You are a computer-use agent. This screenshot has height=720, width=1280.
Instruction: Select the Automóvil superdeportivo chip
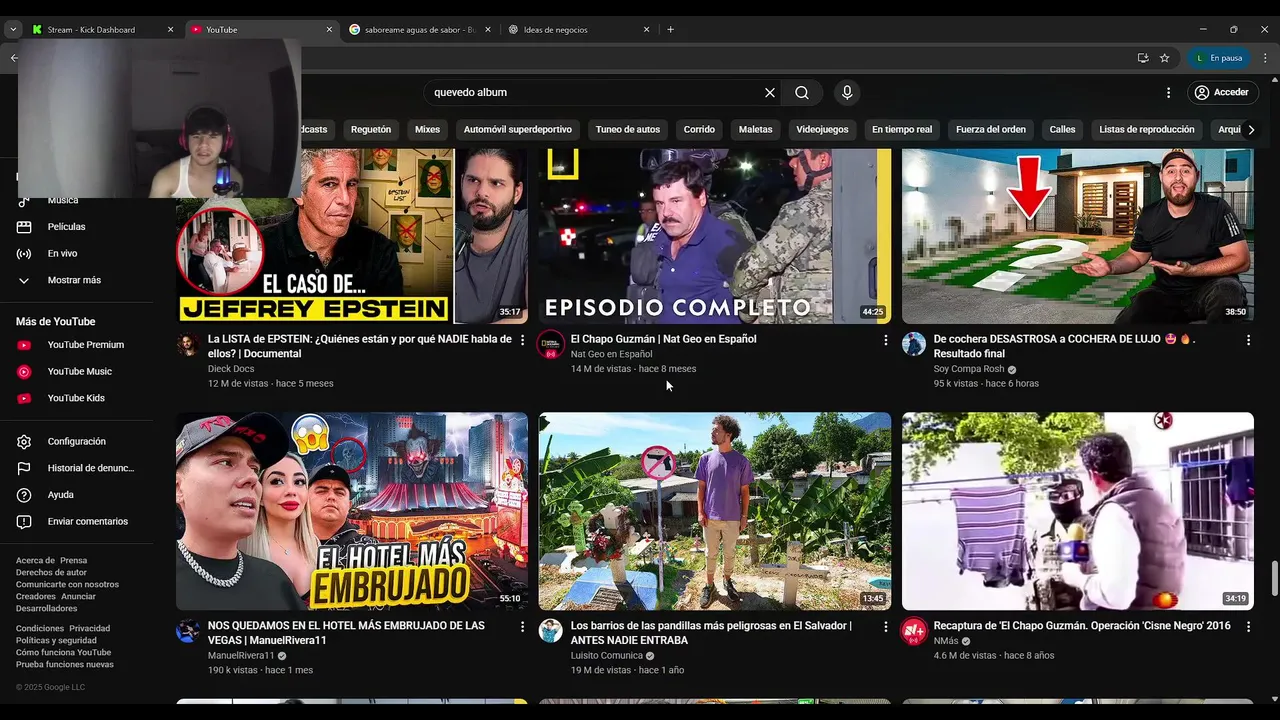coord(518,129)
